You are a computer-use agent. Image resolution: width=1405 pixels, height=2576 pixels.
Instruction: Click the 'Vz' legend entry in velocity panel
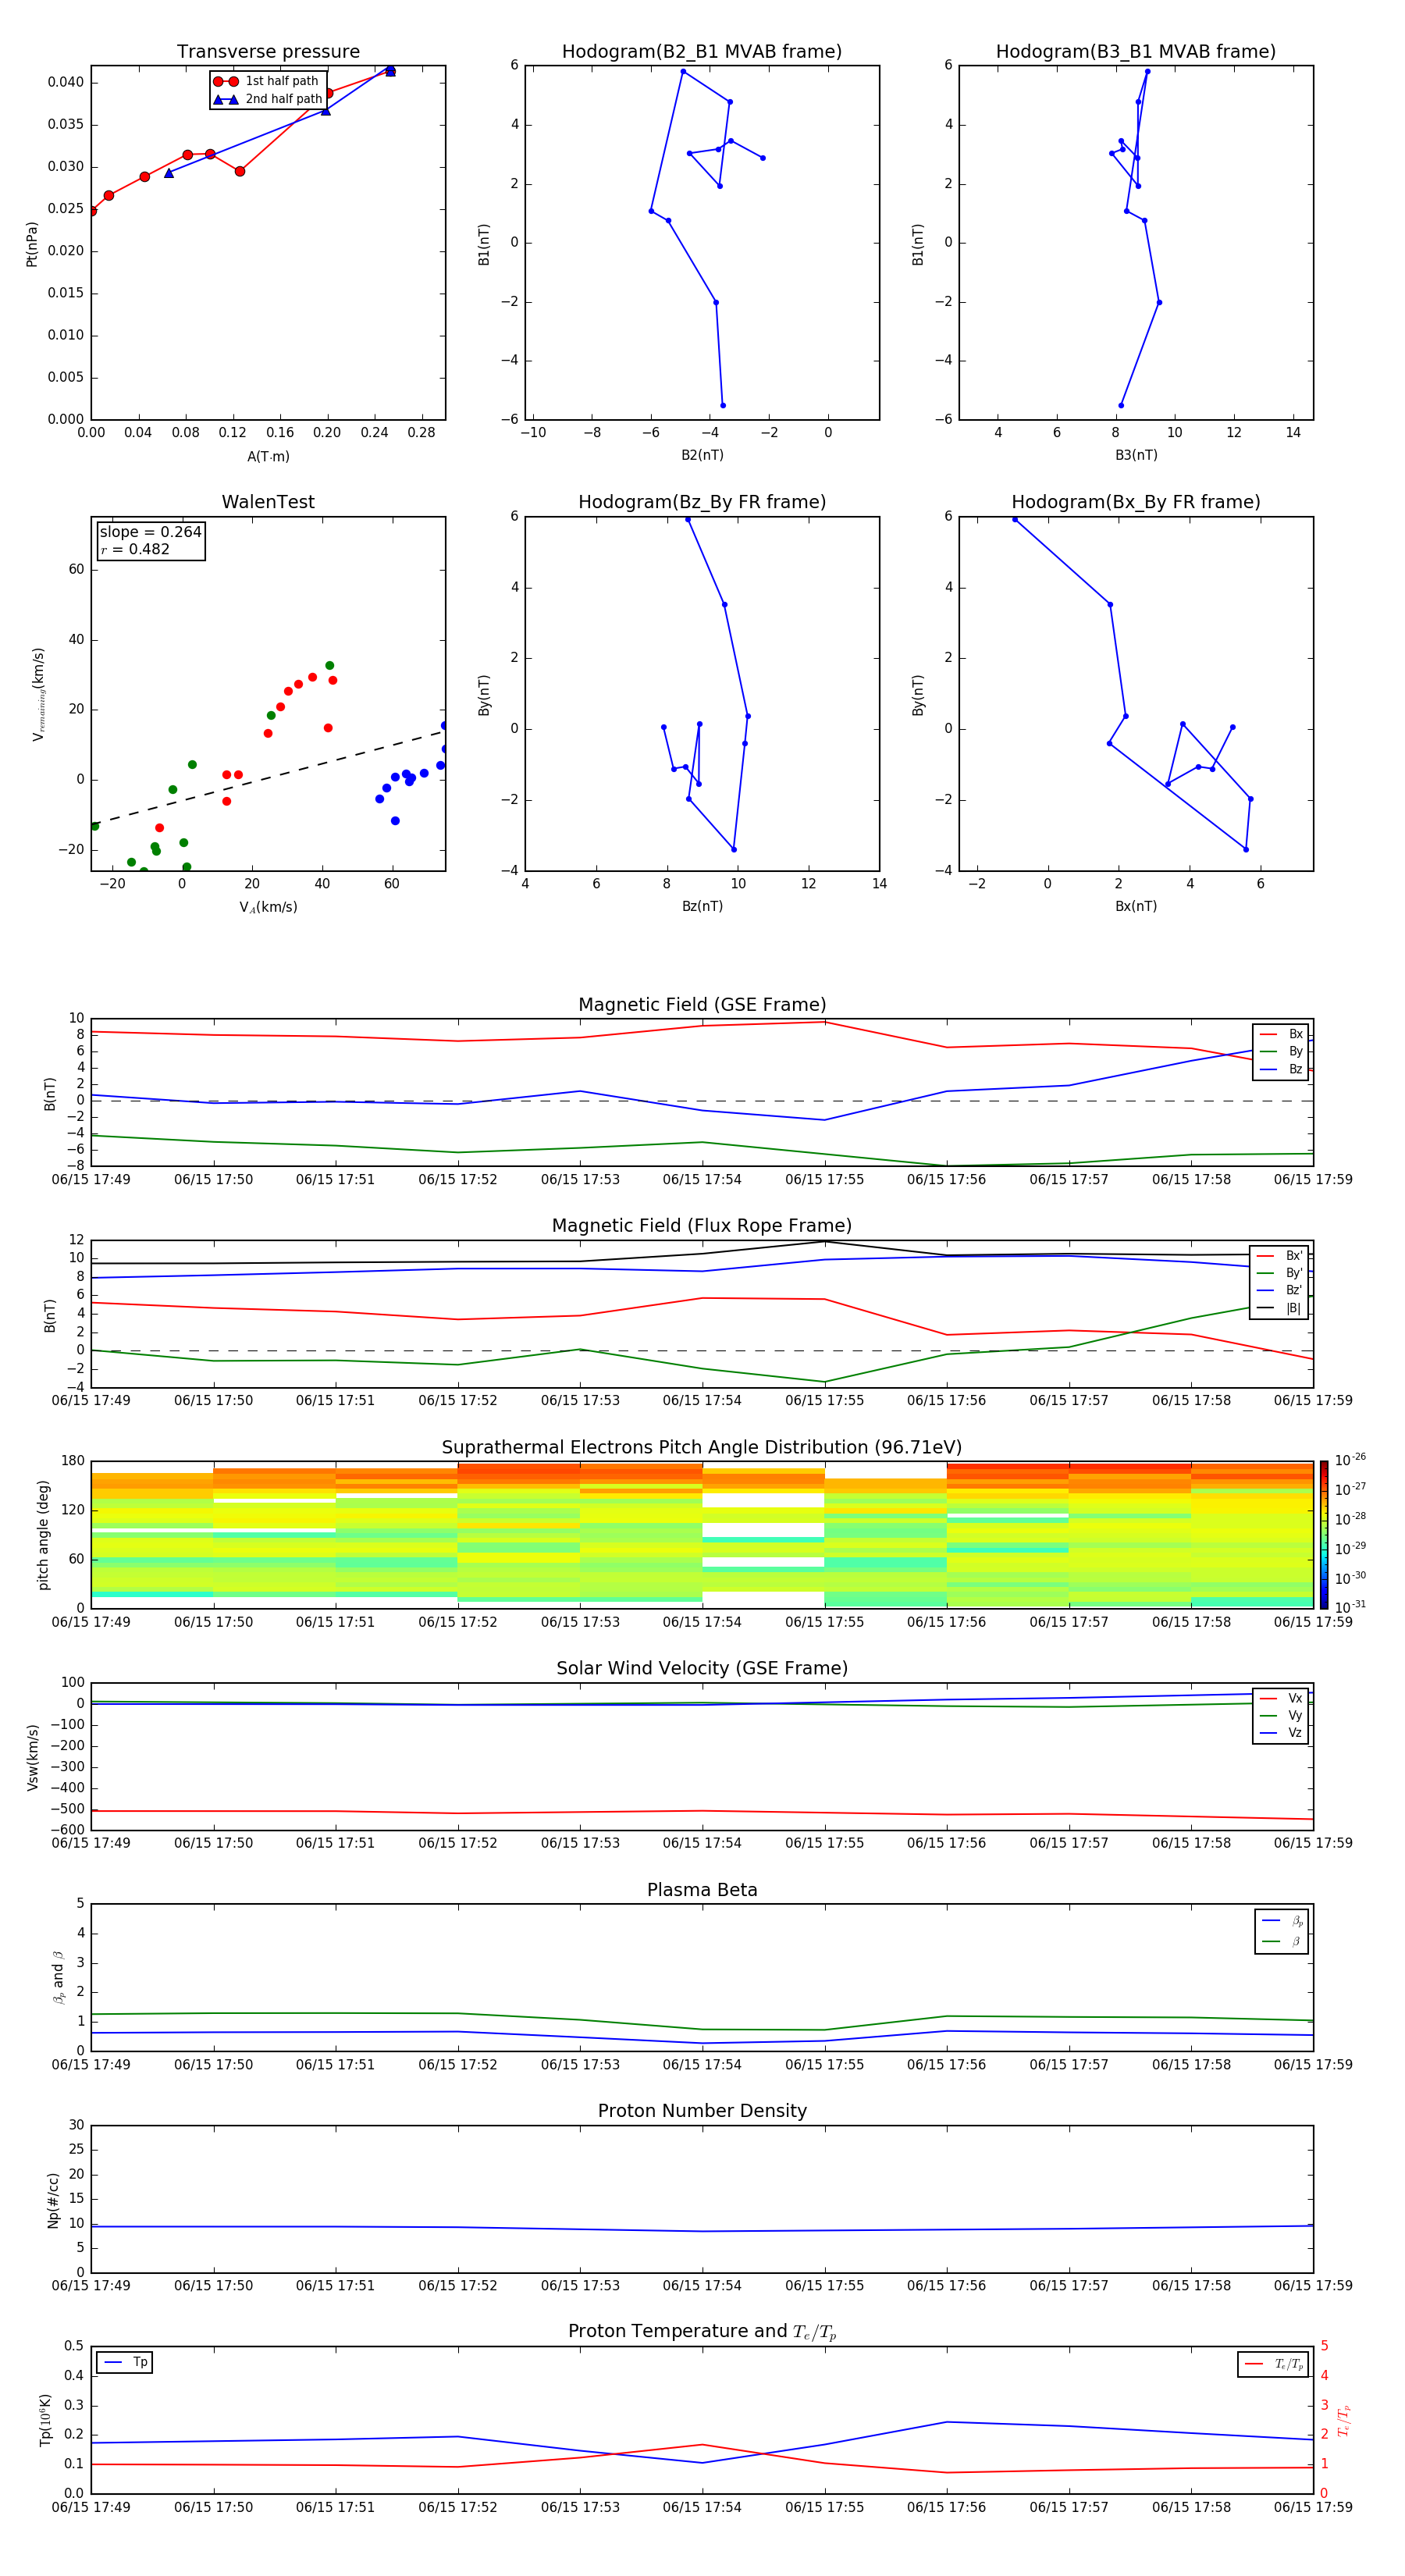1281,1733
